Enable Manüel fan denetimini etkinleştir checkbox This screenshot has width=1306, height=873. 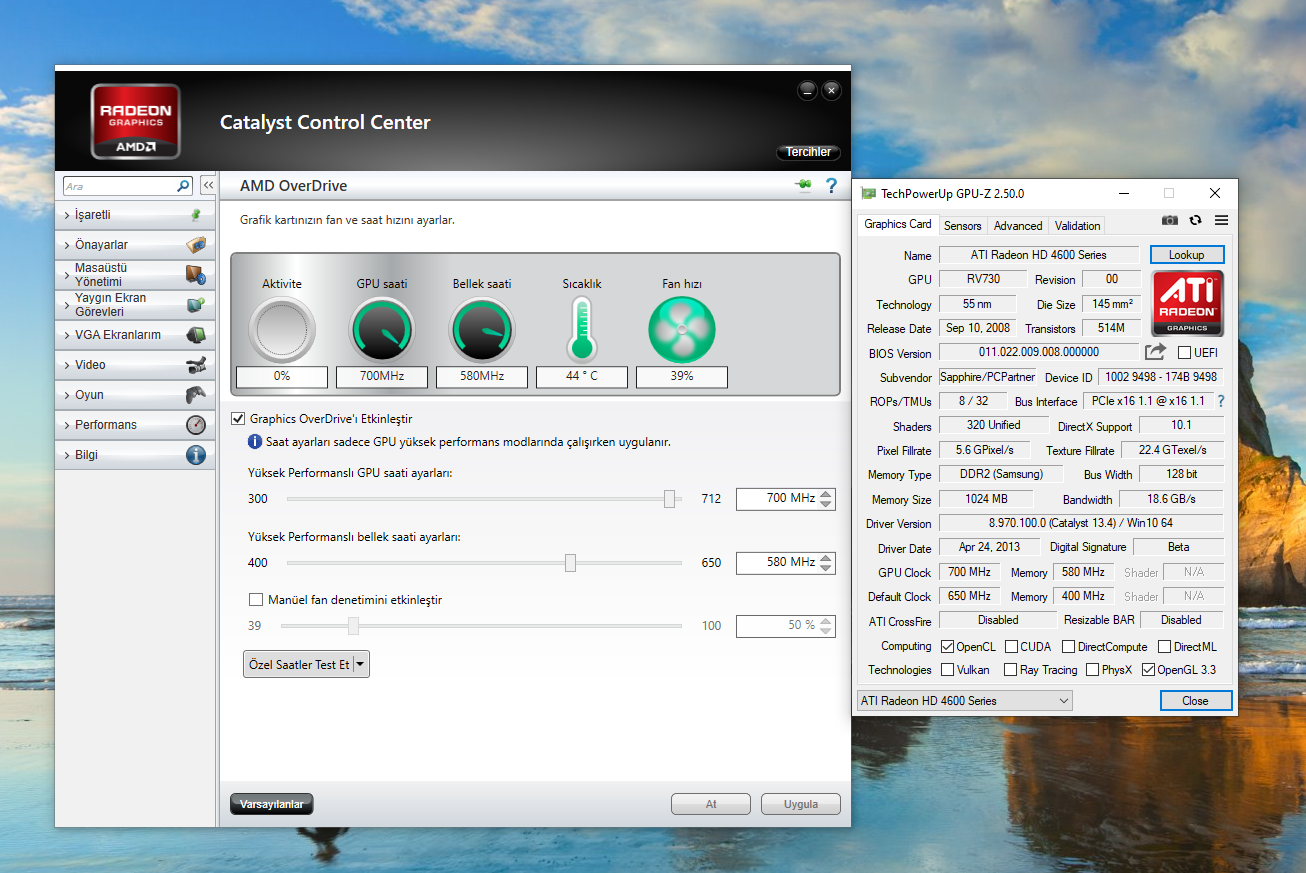(x=255, y=600)
